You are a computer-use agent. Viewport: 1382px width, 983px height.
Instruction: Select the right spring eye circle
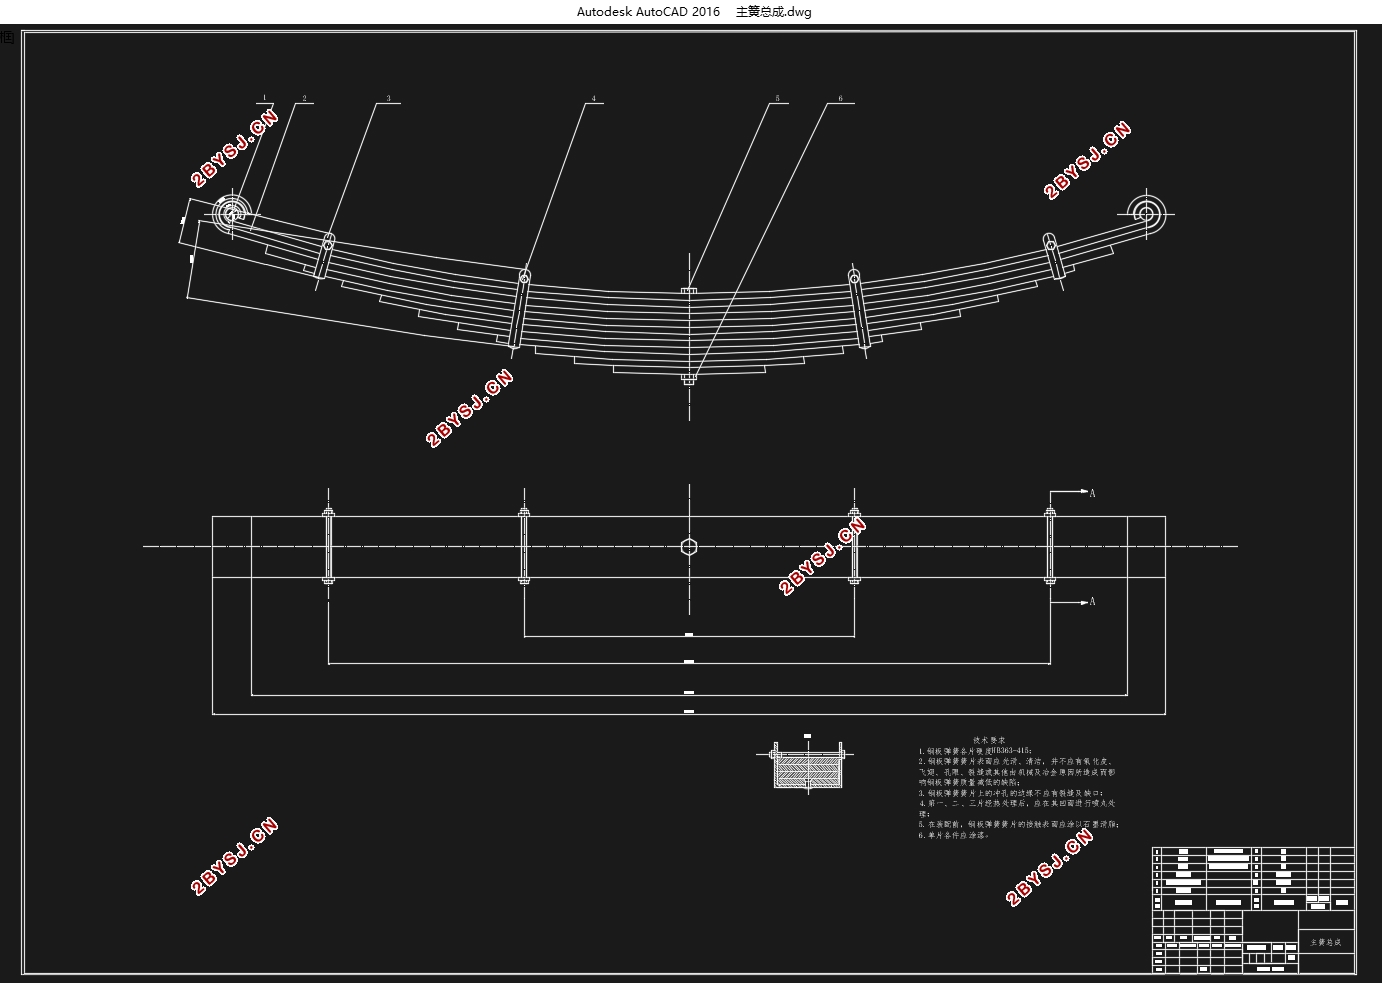point(1145,213)
